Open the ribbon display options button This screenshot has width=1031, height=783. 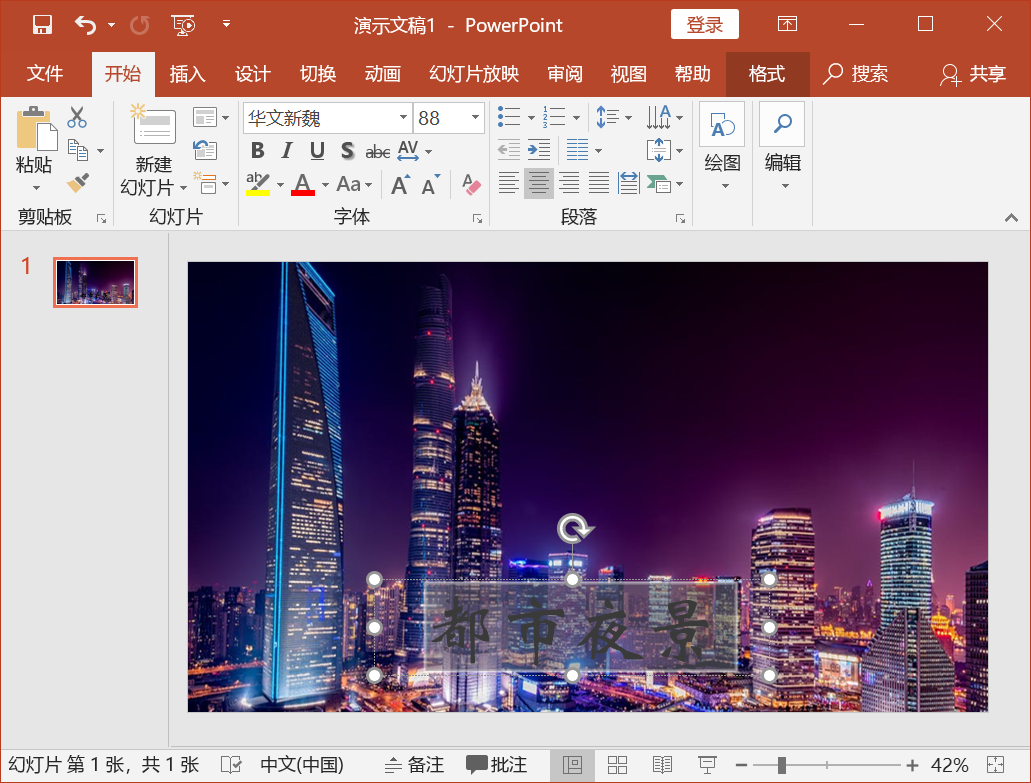tap(787, 25)
